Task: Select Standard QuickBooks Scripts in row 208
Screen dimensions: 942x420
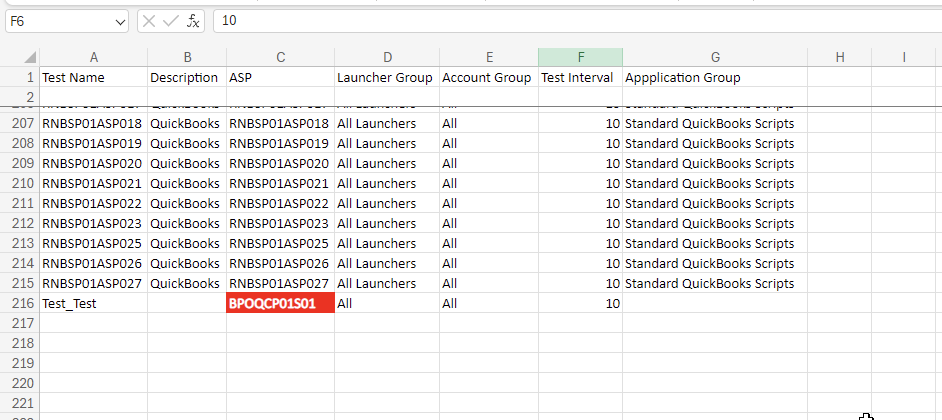Action: tap(715, 144)
